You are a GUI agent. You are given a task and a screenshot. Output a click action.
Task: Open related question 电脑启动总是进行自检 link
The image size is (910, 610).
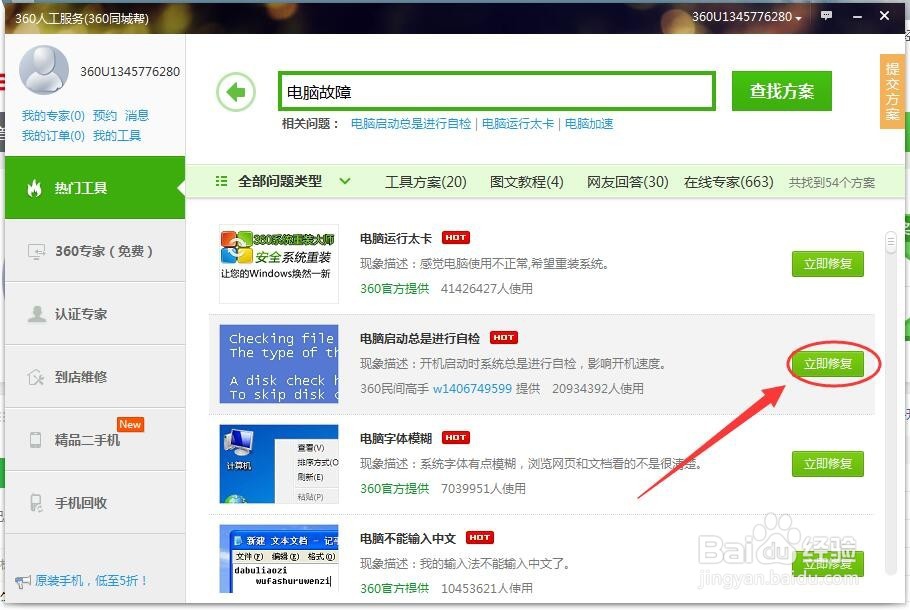pos(411,124)
